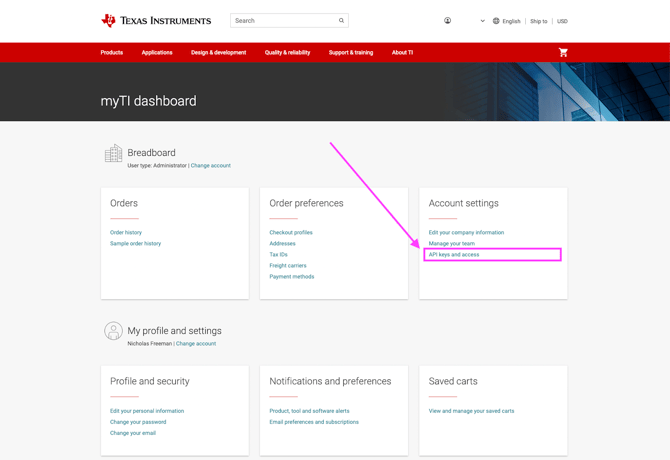Click the globe language icon

coord(496,21)
